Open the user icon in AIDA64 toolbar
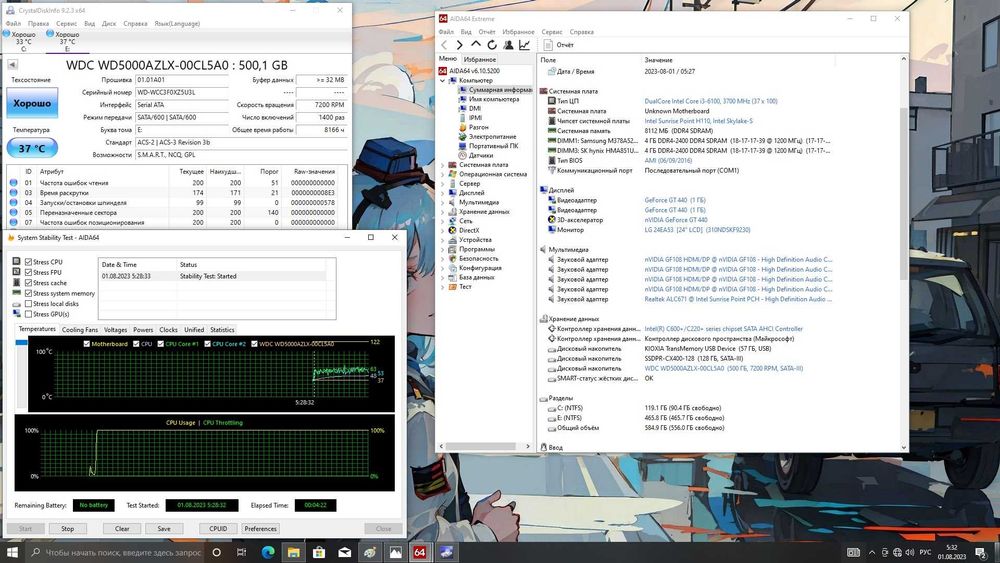 coord(508,45)
